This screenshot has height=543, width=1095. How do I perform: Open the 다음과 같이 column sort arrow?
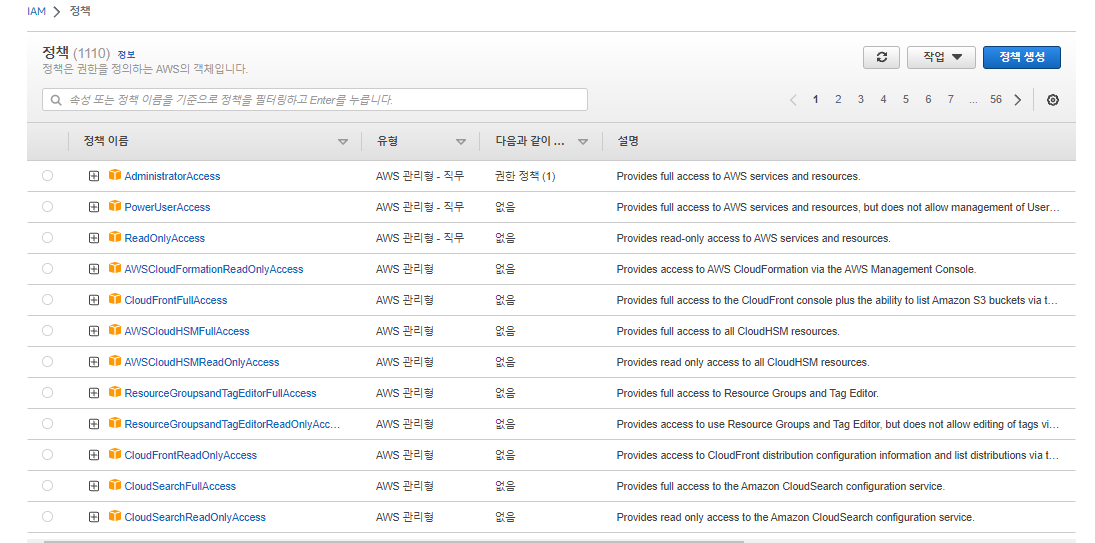pyautogui.click(x=583, y=142)
